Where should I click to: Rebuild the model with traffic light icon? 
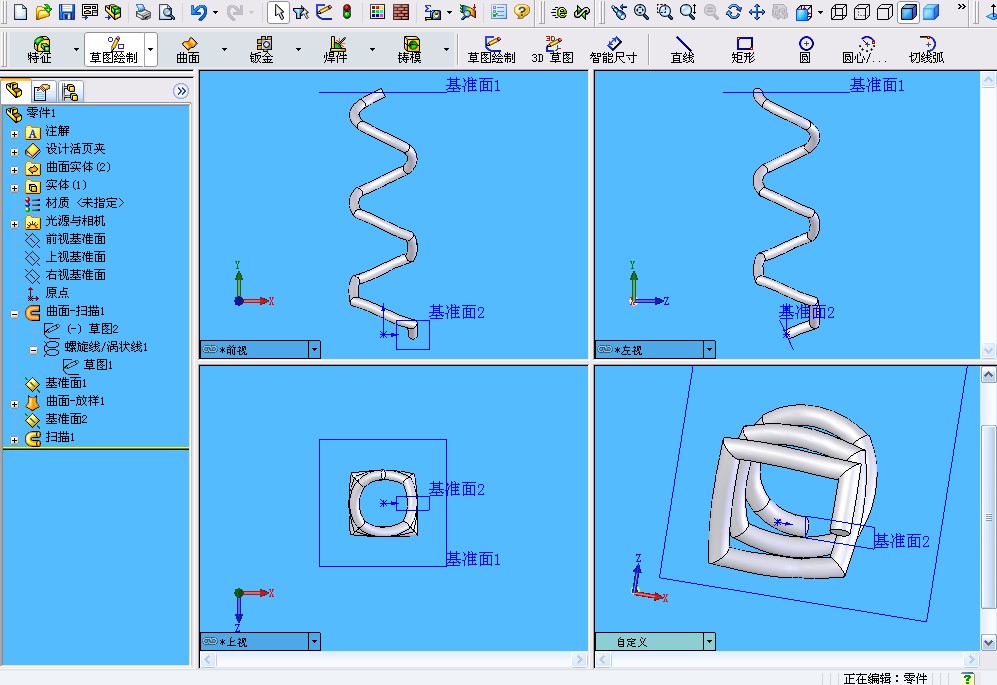[x=347, y=11]
